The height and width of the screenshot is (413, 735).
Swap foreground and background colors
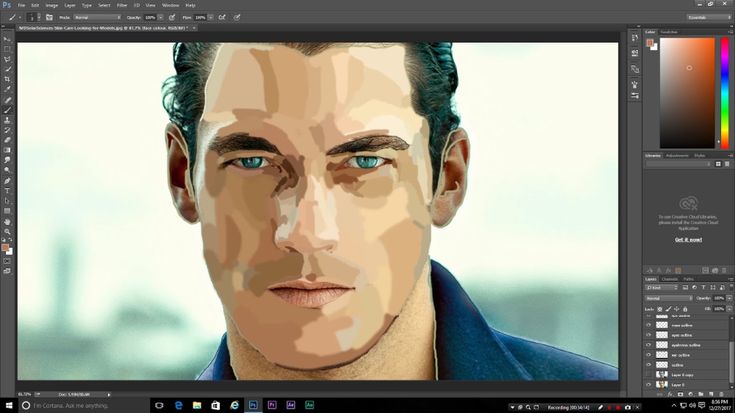(10, 240)
